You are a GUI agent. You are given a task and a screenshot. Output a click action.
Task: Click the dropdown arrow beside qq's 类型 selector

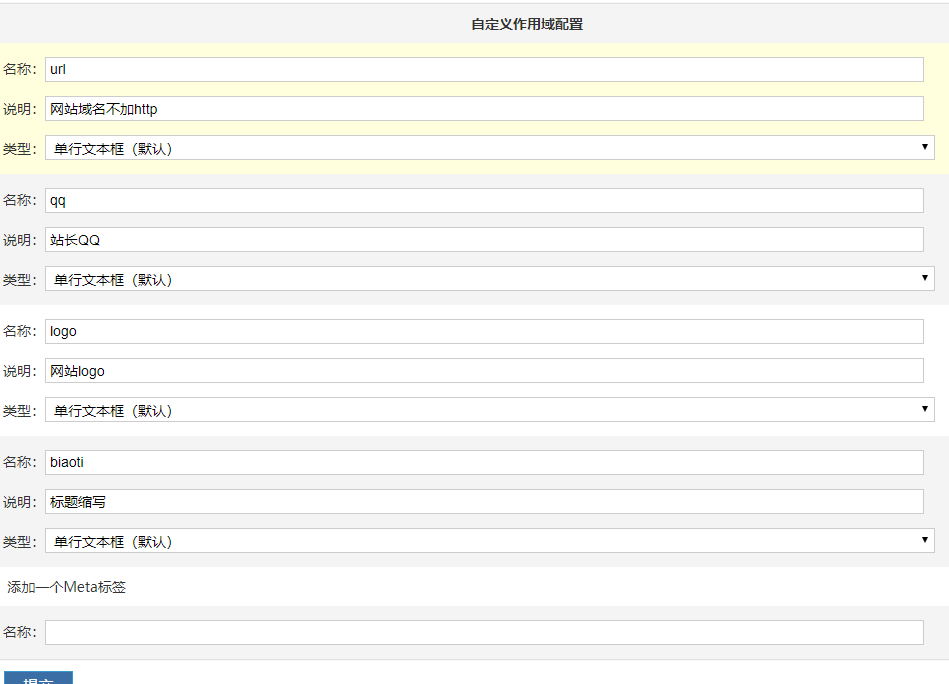coord(925,279)
